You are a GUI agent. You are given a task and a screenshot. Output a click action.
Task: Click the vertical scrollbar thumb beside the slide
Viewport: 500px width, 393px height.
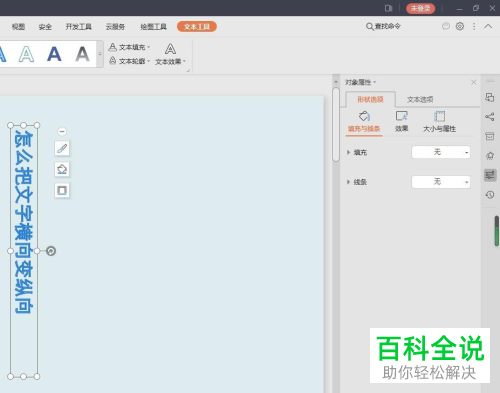pyautogui.click(x=336, y=125)
